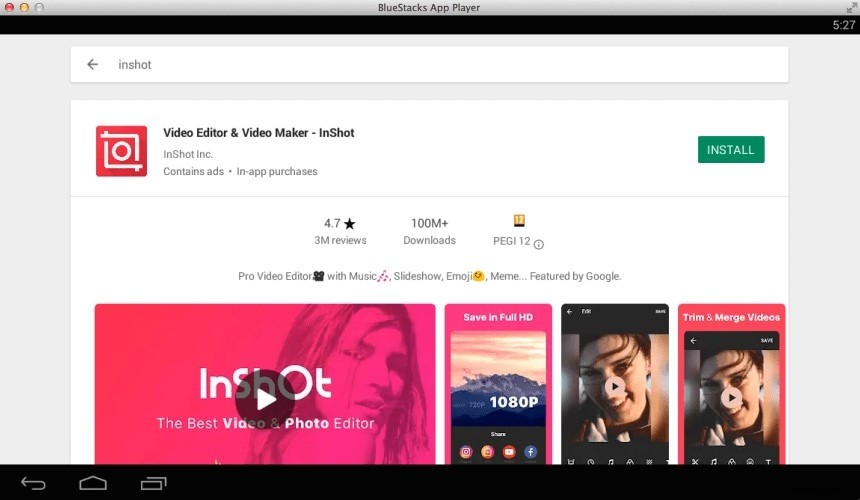Screen dimensions: 860x500
Task: Click the back arrow in search bar
Action: [93, 65]
